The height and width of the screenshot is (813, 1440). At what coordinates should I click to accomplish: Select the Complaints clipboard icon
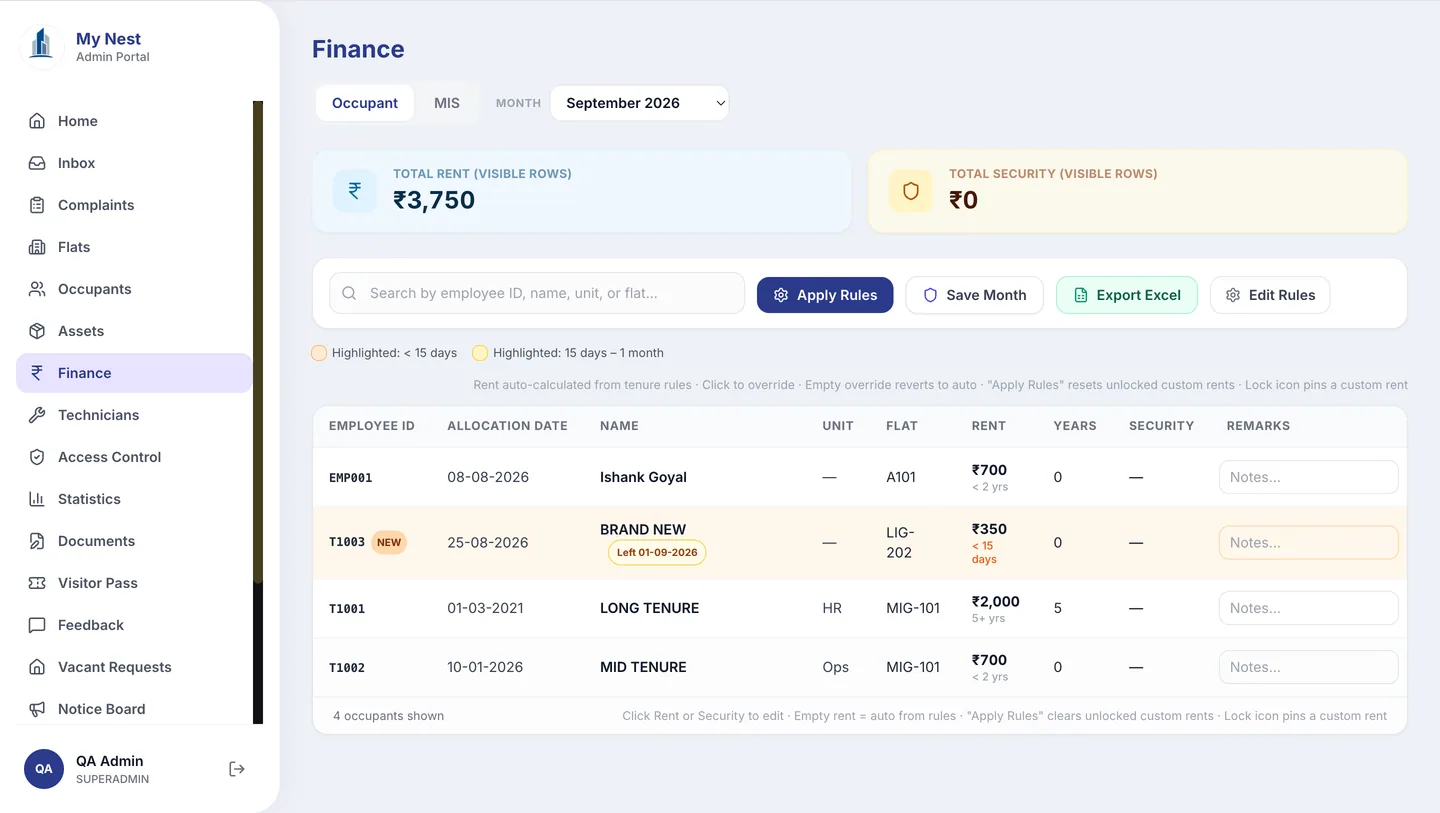[37, 205]
